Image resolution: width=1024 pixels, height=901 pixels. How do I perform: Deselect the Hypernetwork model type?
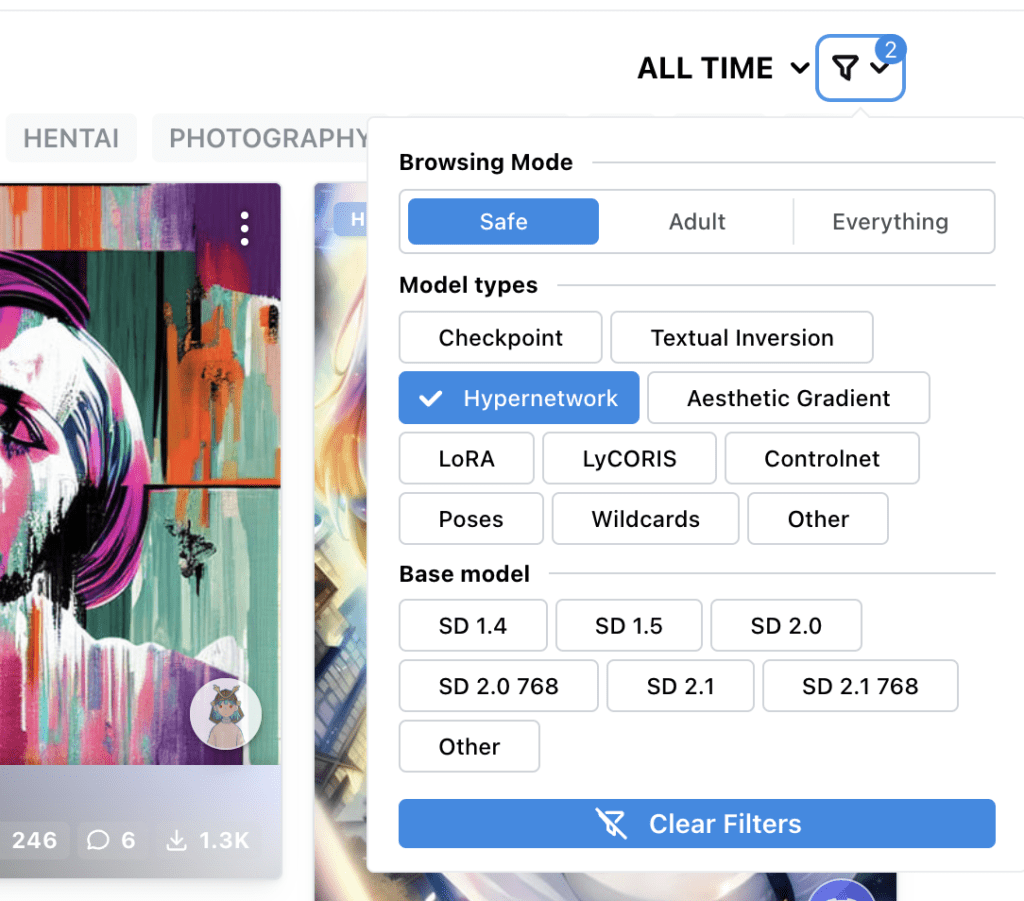[x=519, y=398]
